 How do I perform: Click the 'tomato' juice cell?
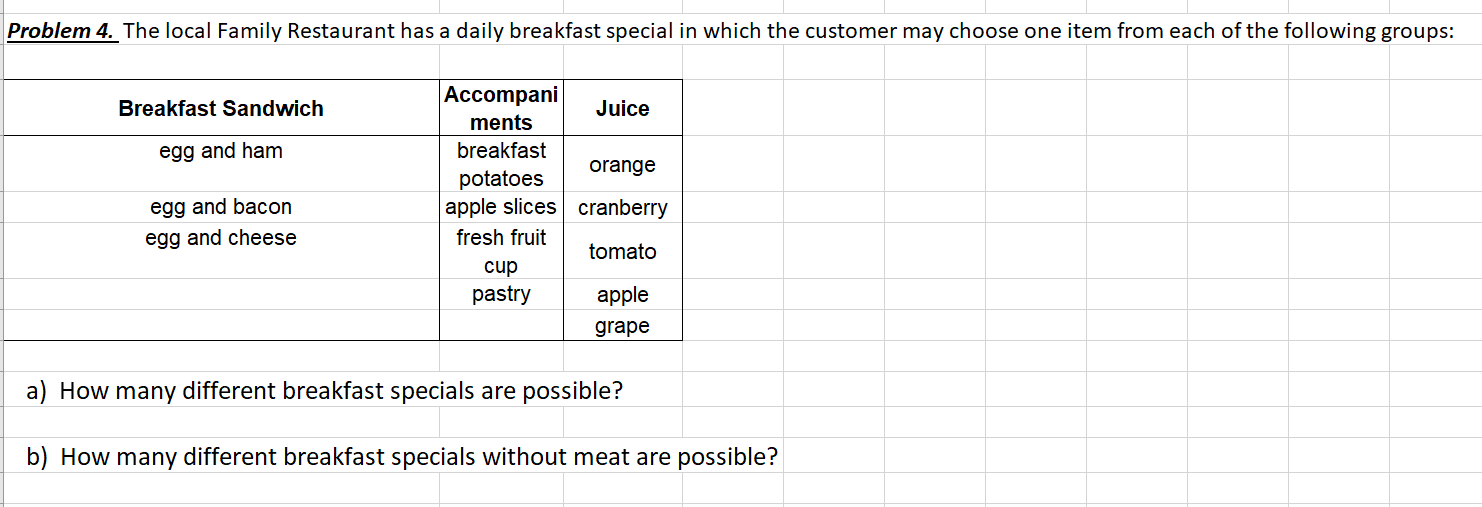(x=622, y=252)
